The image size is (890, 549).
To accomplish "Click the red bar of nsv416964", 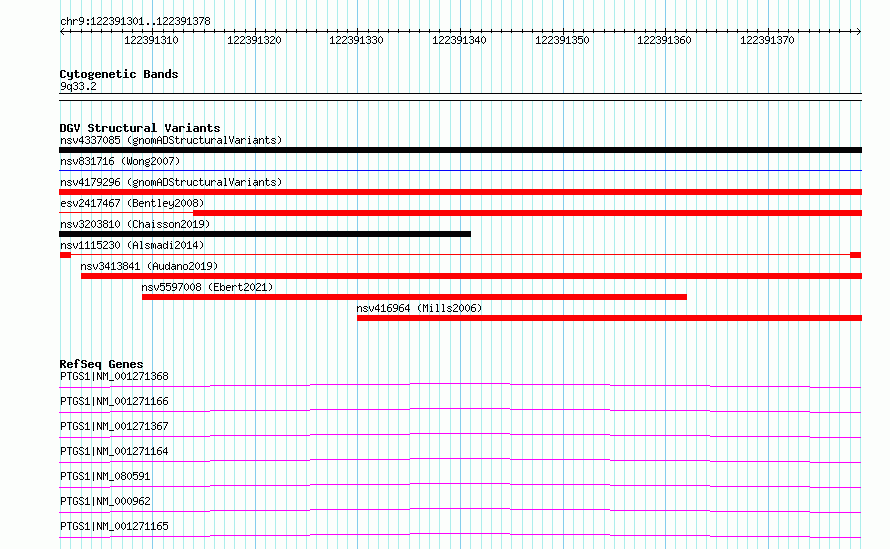I will [x=610, y=318].
